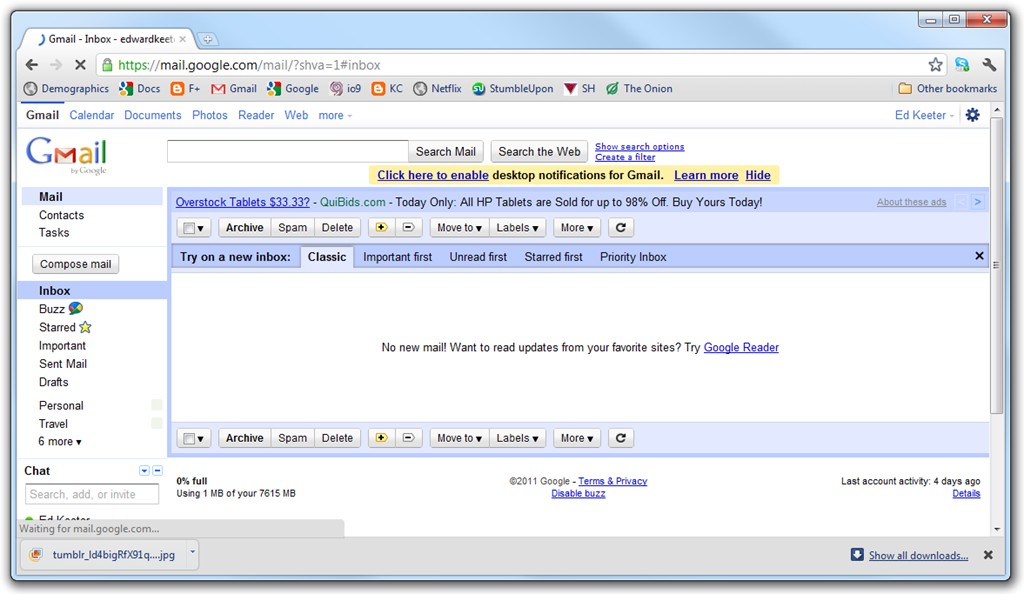Click the Compose mail button
This screenshot has width=1024, height=594.
tap(76, 264)
